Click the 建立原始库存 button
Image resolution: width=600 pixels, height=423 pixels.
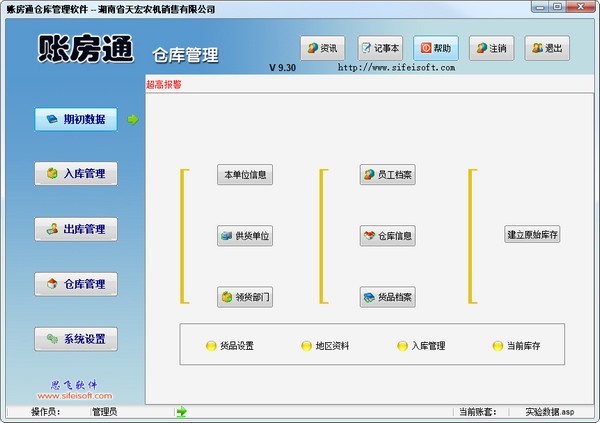[x=533, y=235]
